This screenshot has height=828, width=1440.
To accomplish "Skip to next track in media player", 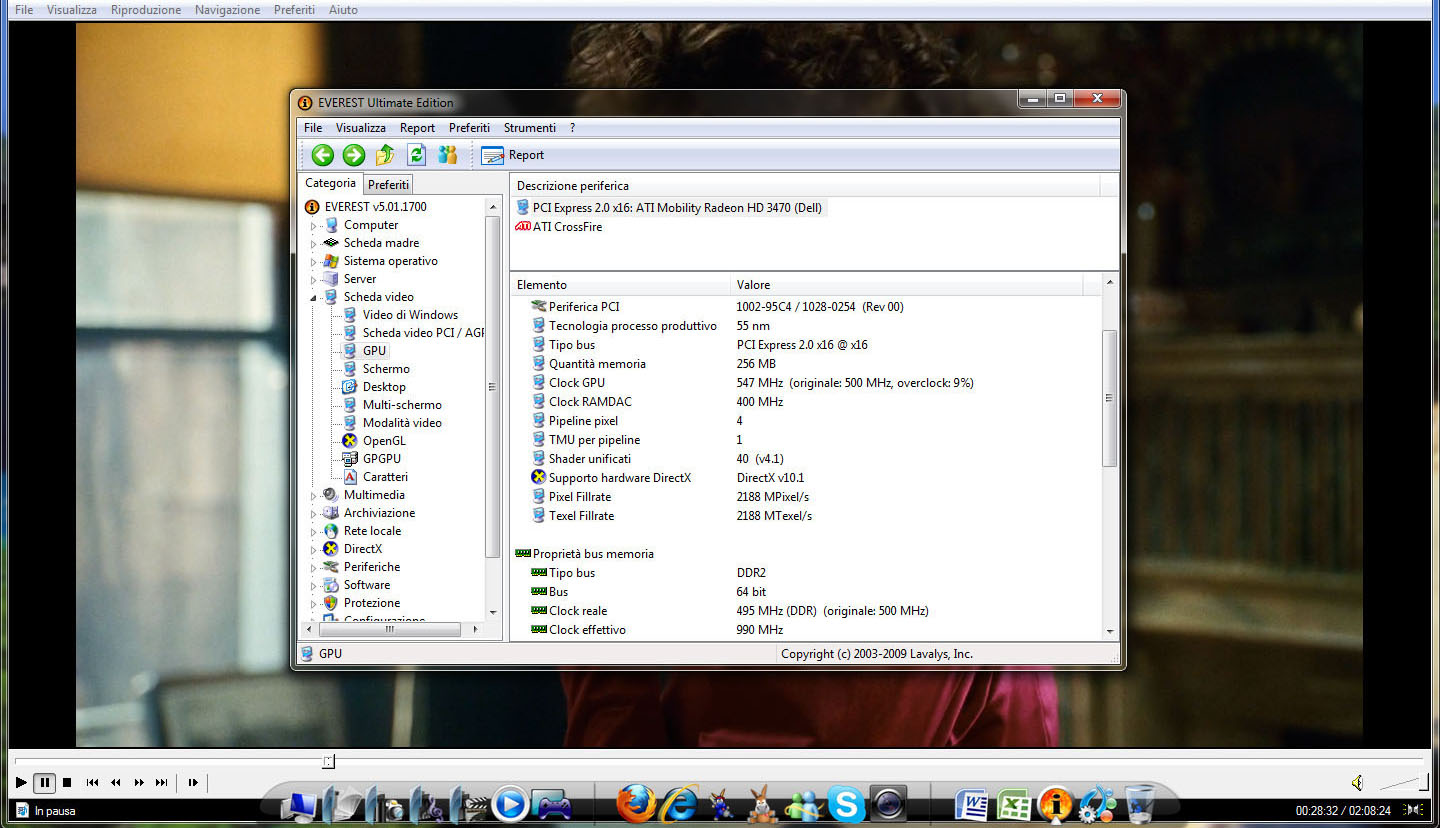I will (161, 783).
